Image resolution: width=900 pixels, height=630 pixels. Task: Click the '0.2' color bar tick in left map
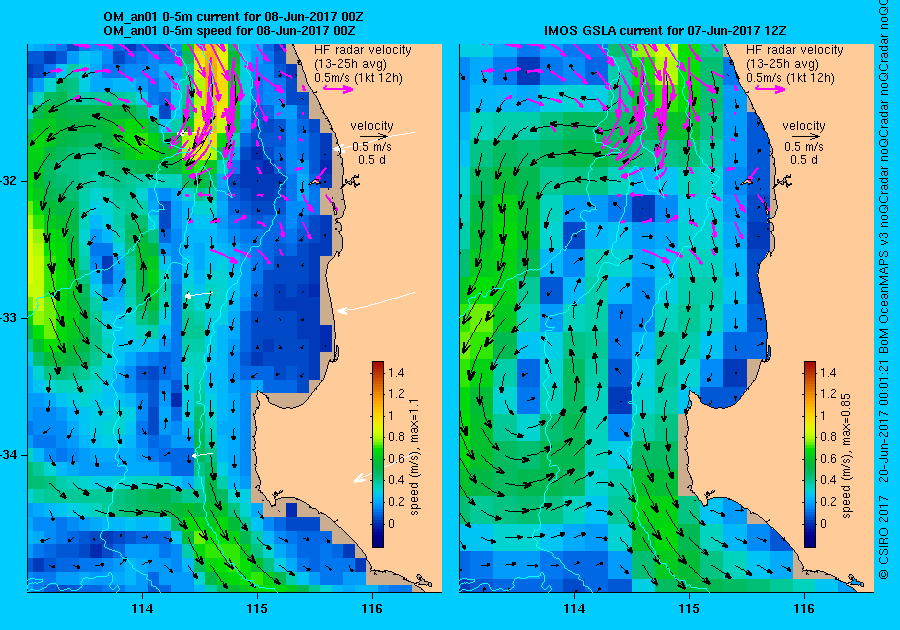[x=396, y=501]
